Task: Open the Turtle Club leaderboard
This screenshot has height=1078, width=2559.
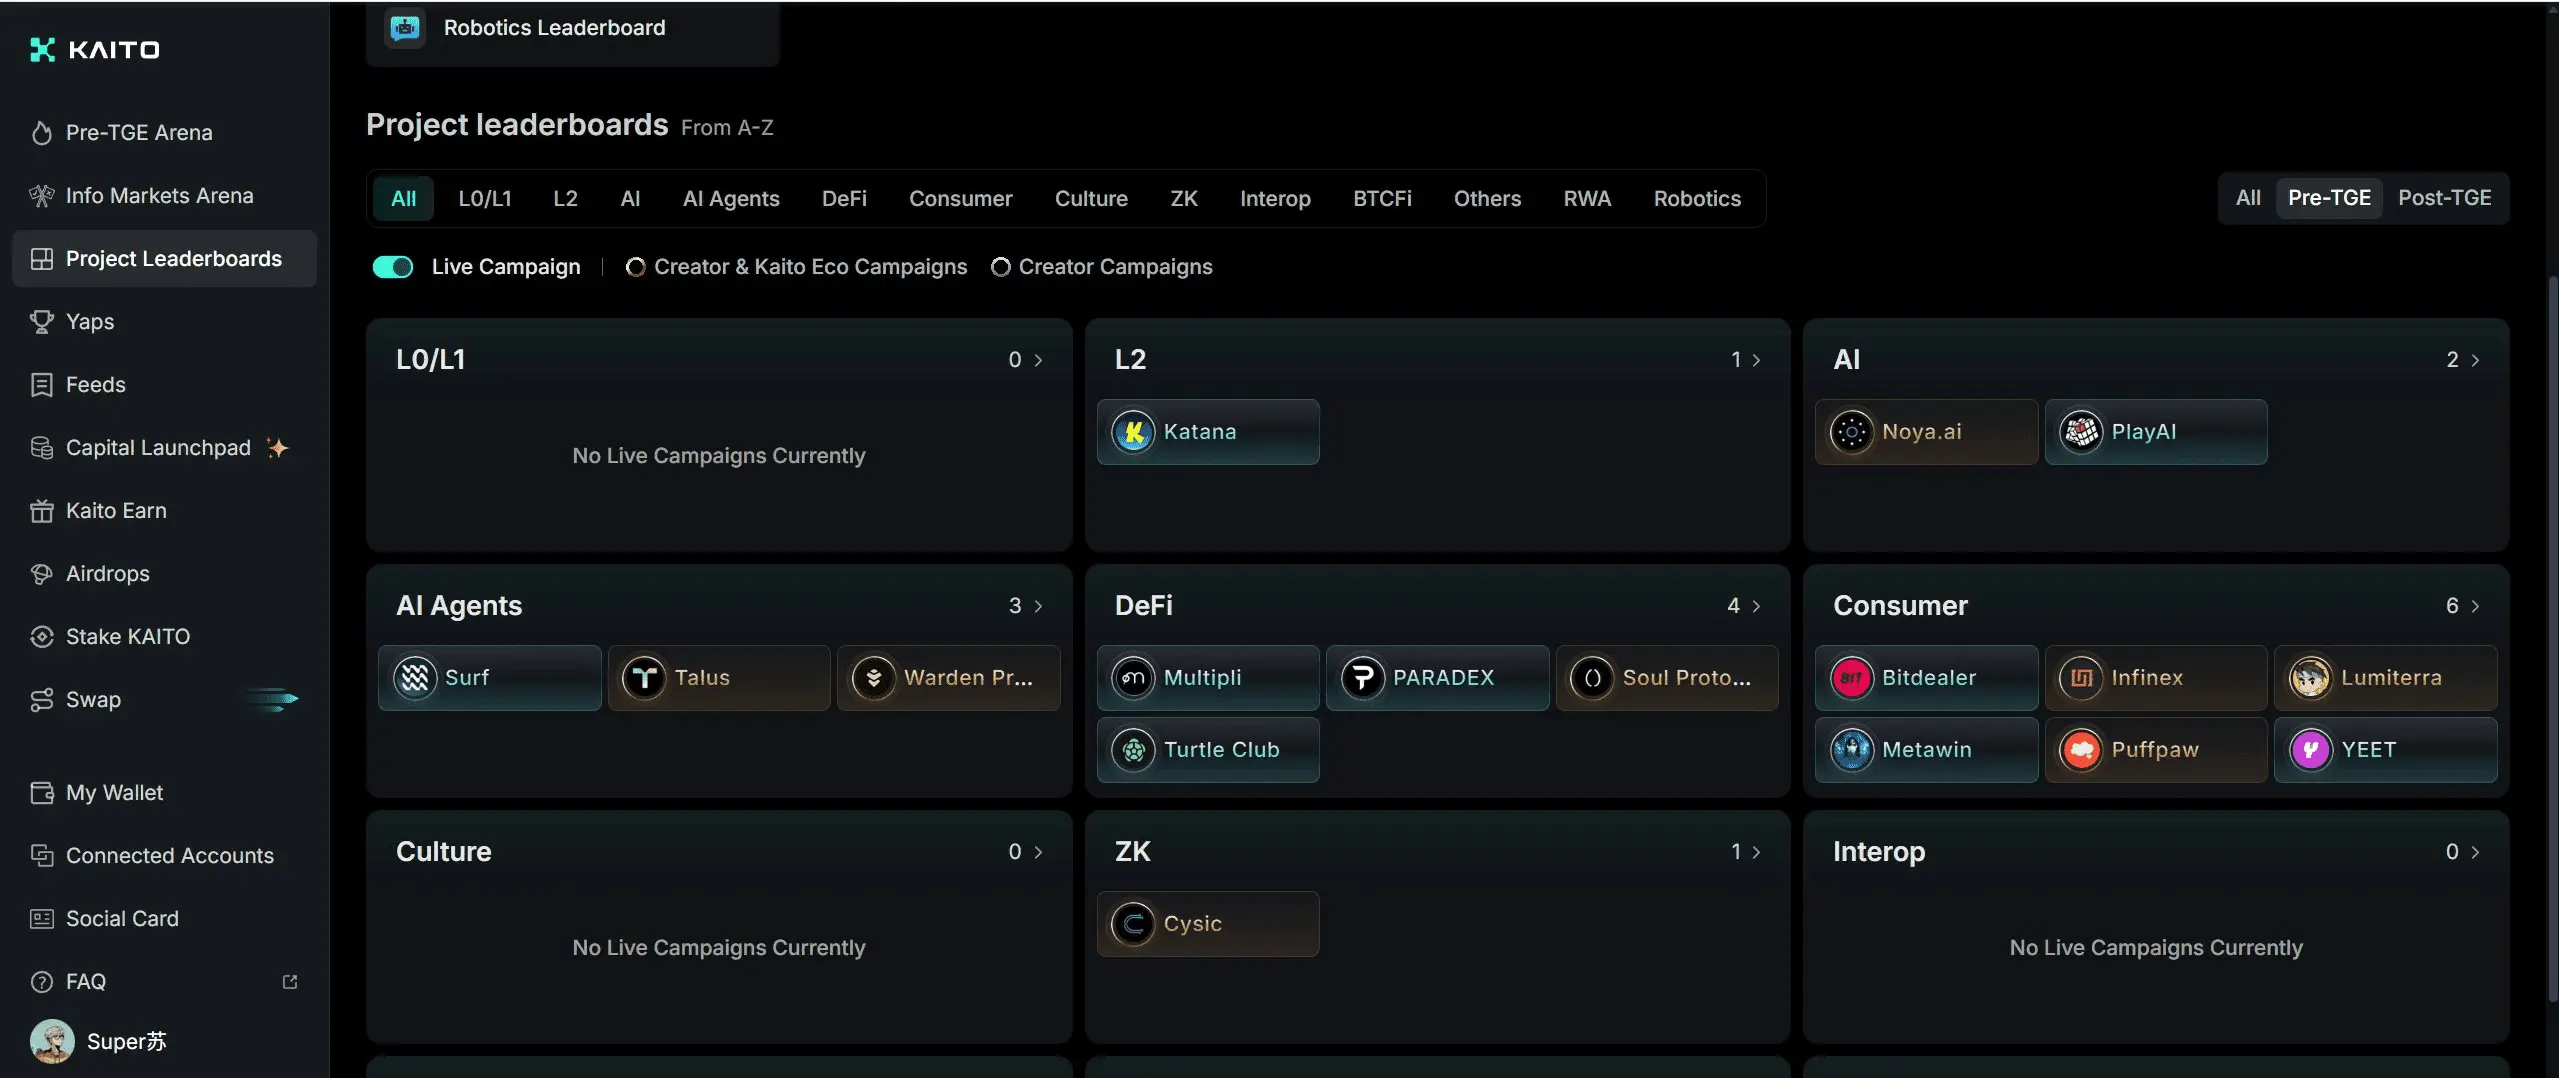Action: point(1208,750)
